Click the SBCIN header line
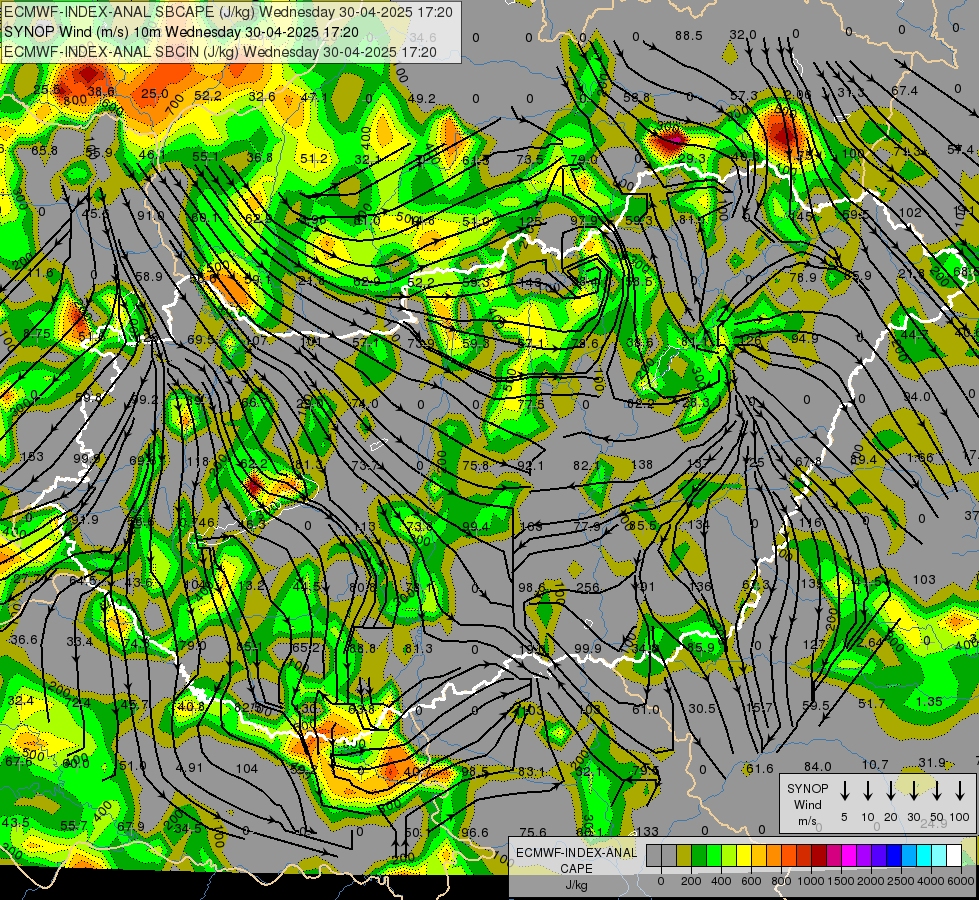The width and height of the screenshot is (979, 900). tap(220, 52)
